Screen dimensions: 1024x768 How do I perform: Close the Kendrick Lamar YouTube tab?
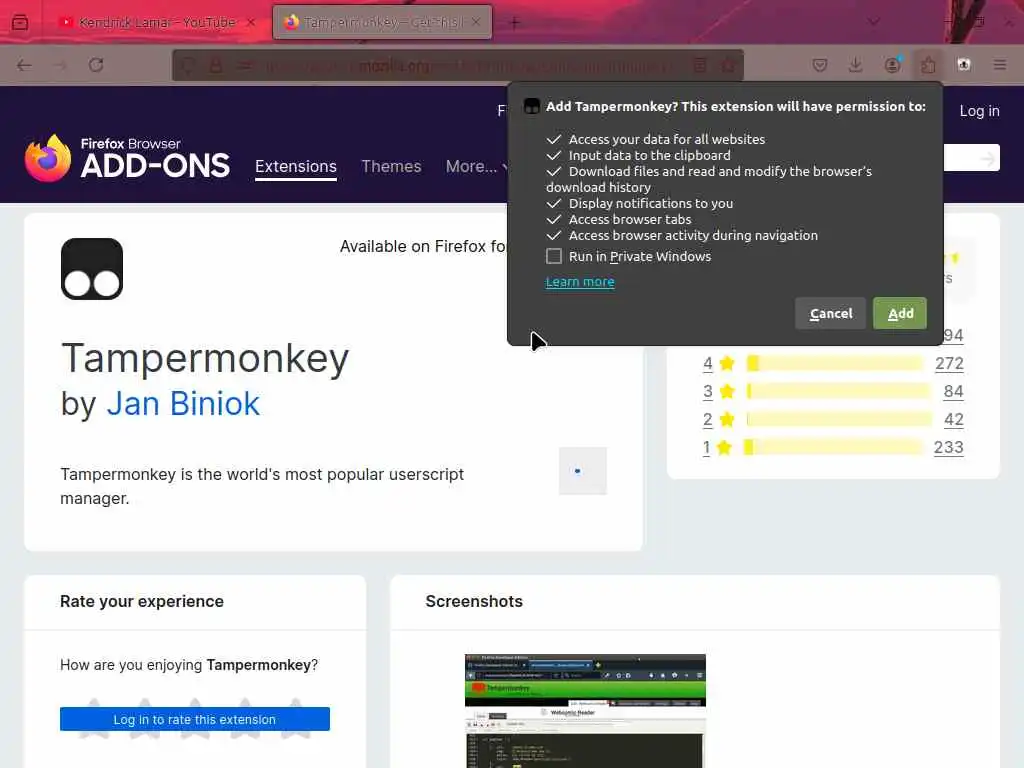click(251, 22)
